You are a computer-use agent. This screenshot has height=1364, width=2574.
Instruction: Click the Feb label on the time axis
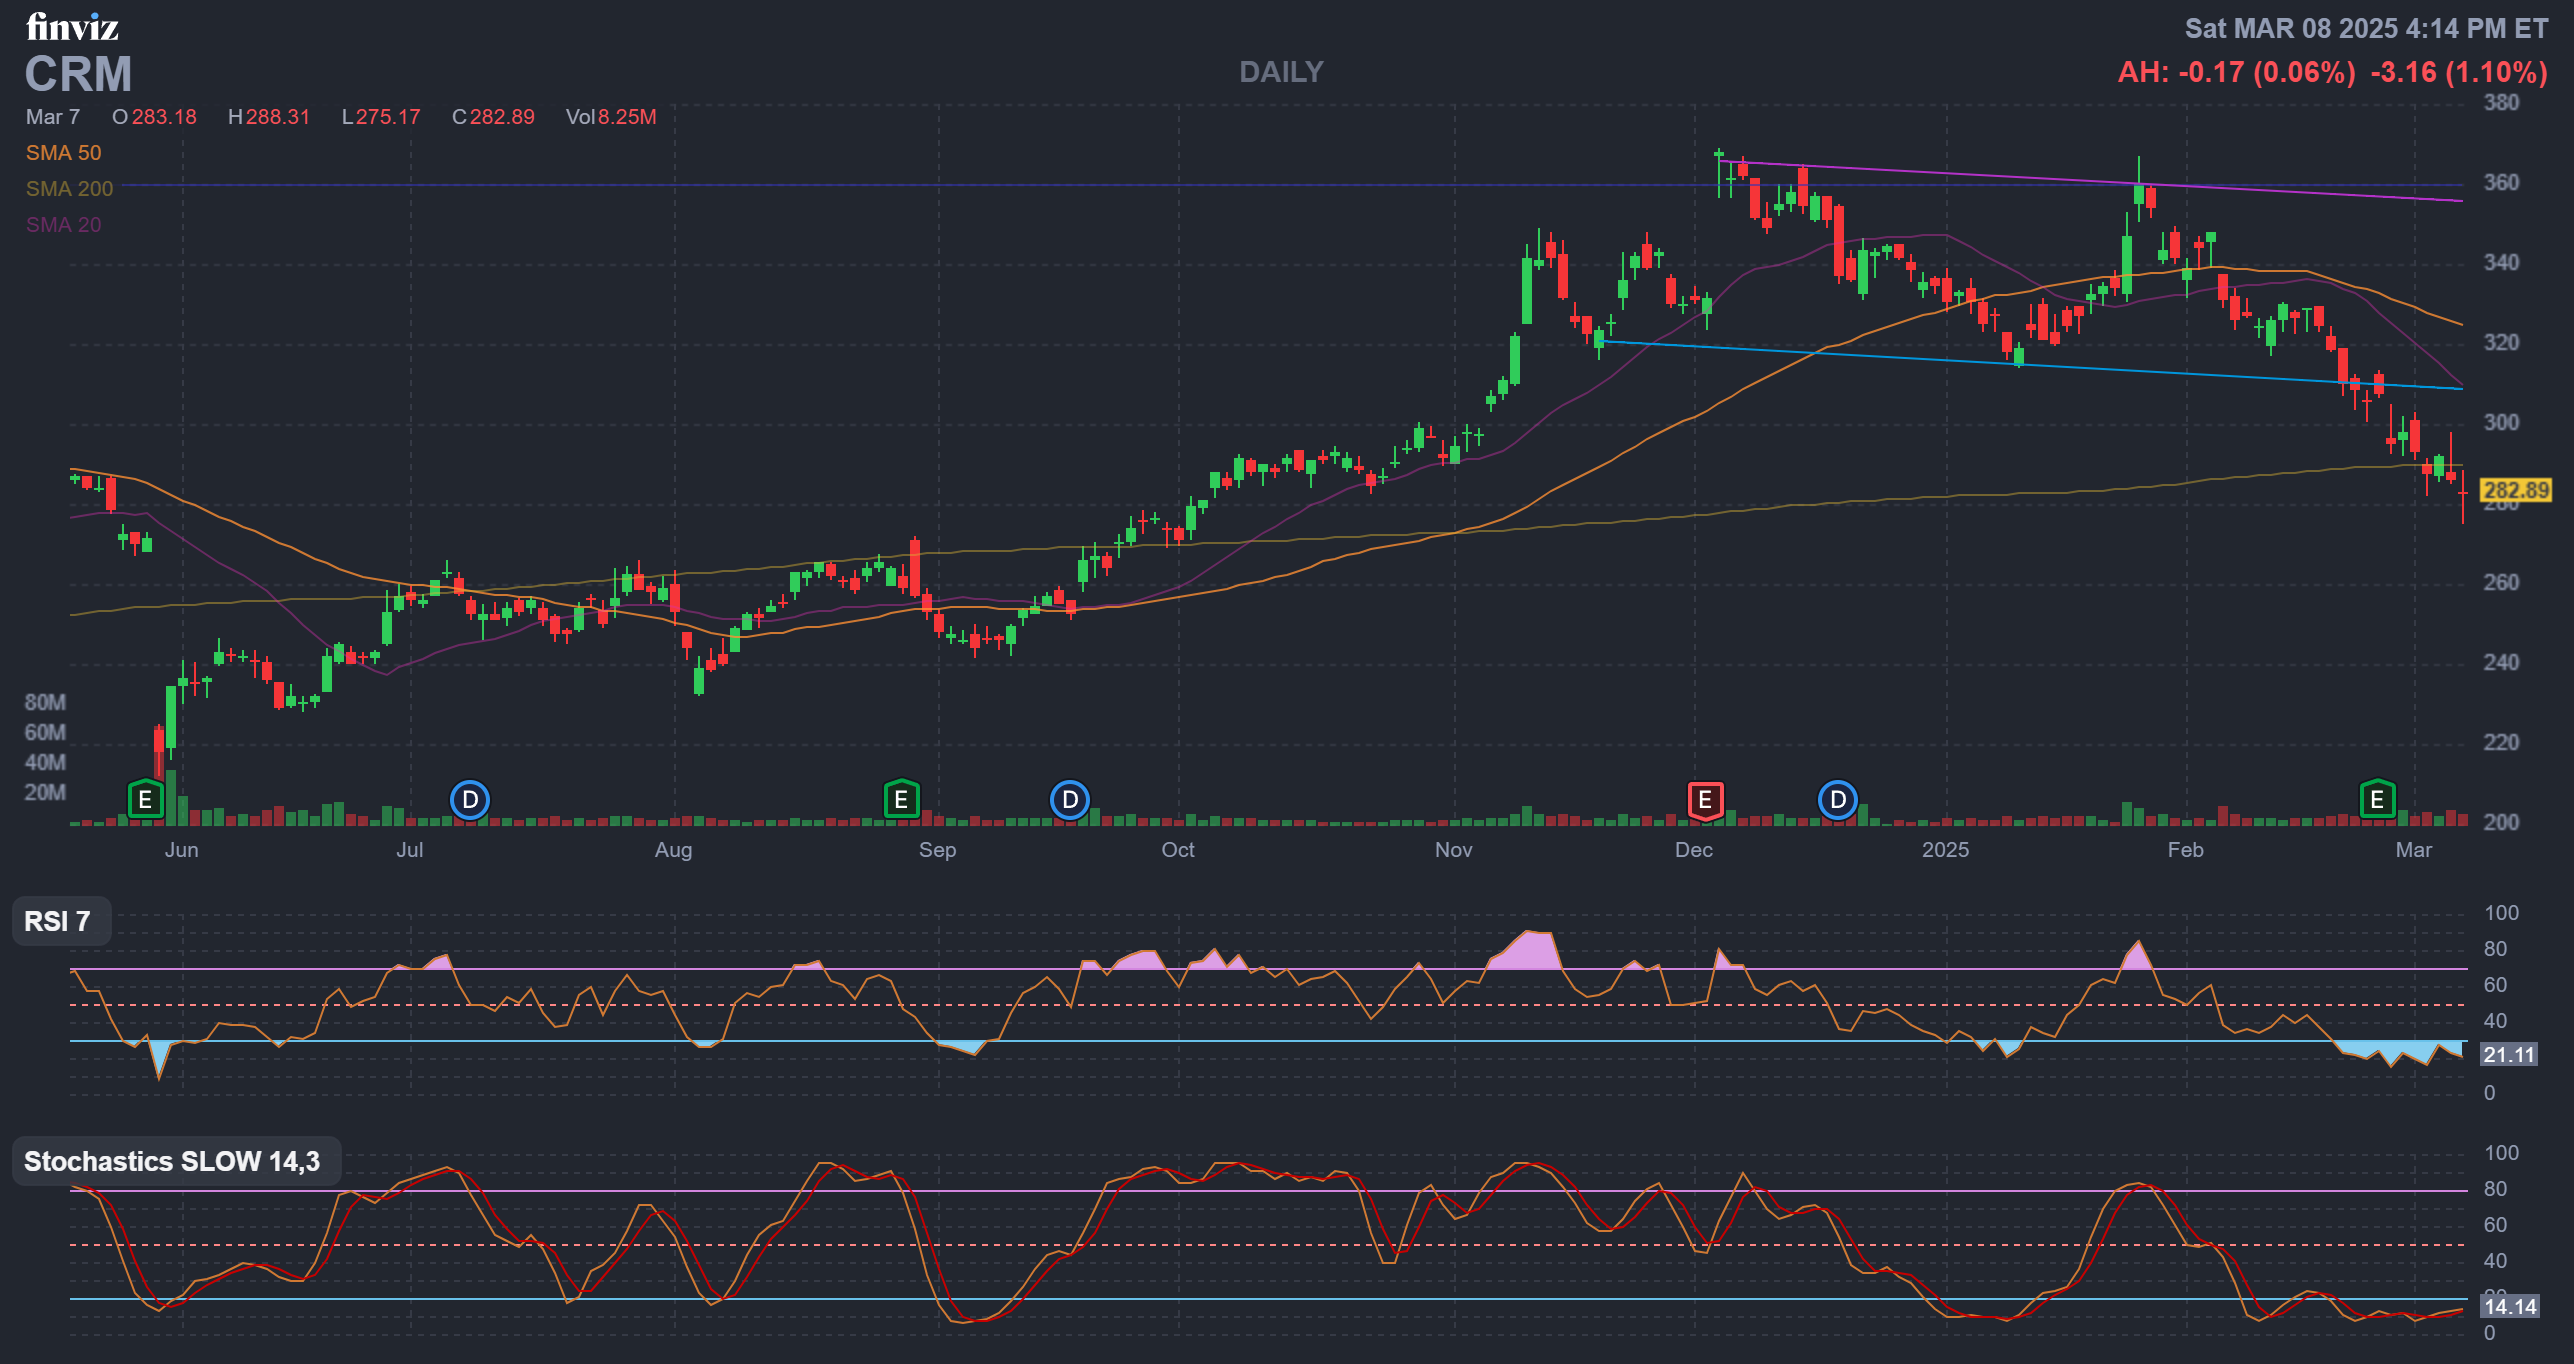(x=2185, y=850)
